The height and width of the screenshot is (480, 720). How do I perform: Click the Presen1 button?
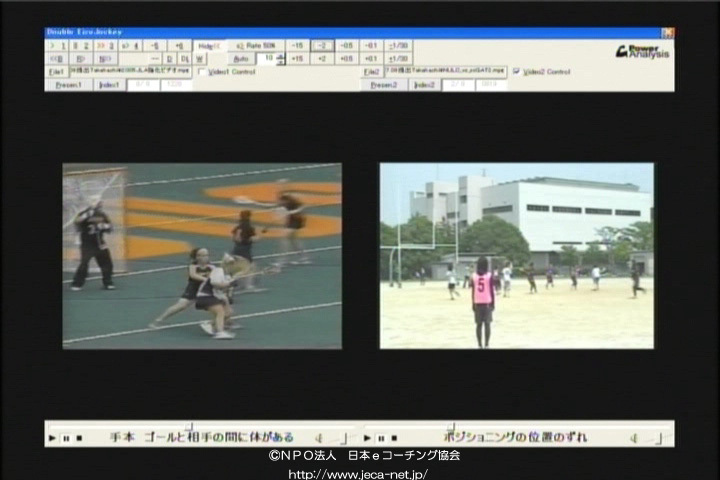click(68, 85)
